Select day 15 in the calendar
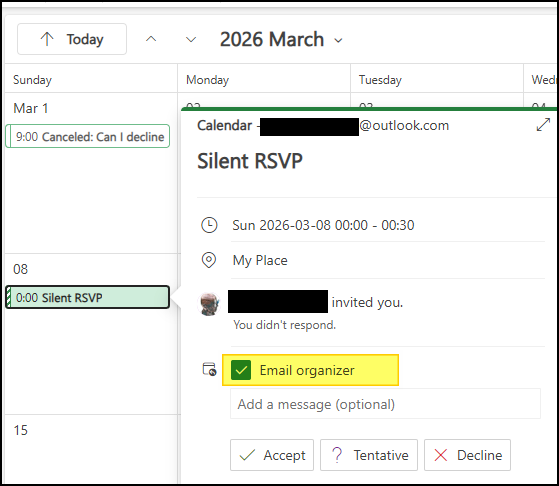 (x=20, y=430)
